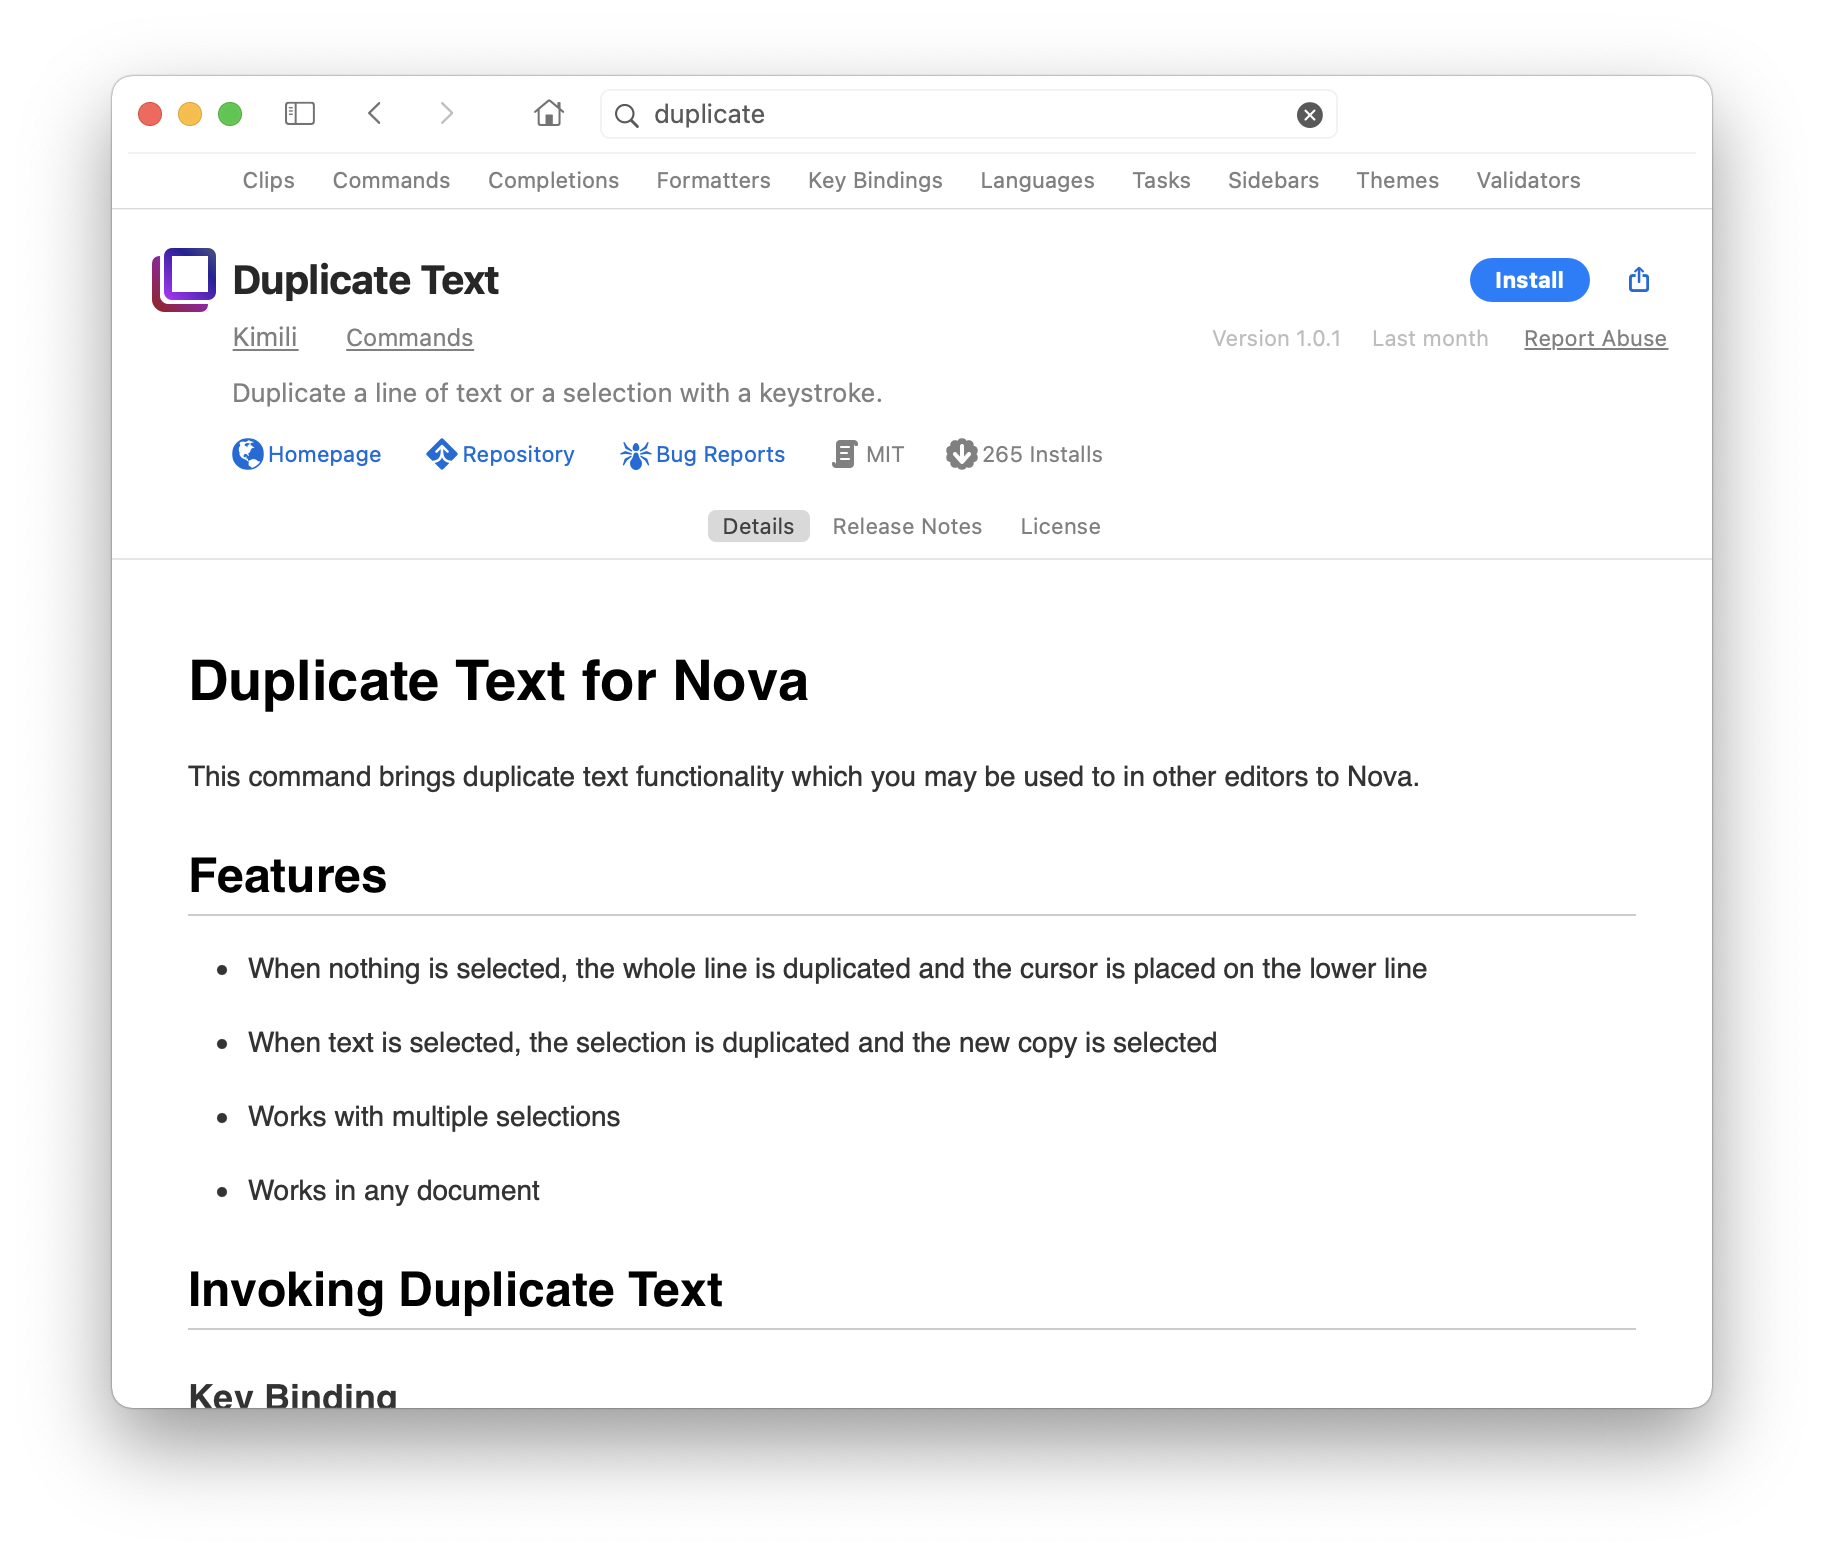
Task: Open the License tab
Action: click(1059, 526)
